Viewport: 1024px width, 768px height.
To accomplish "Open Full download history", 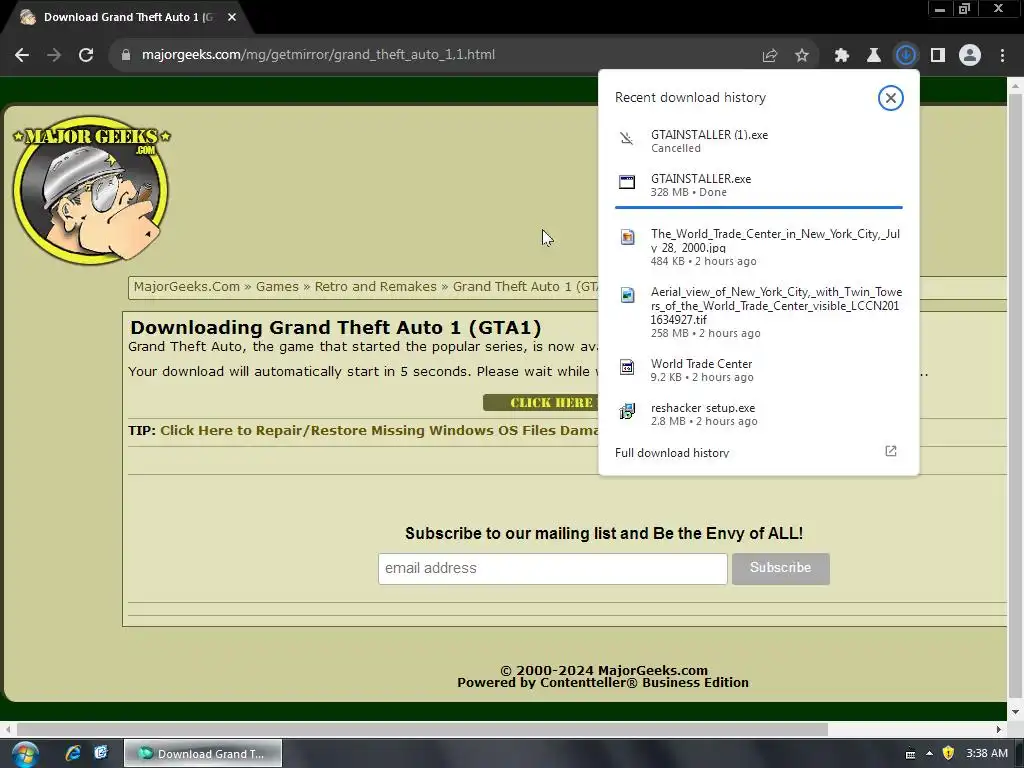I will pos(671,453).
